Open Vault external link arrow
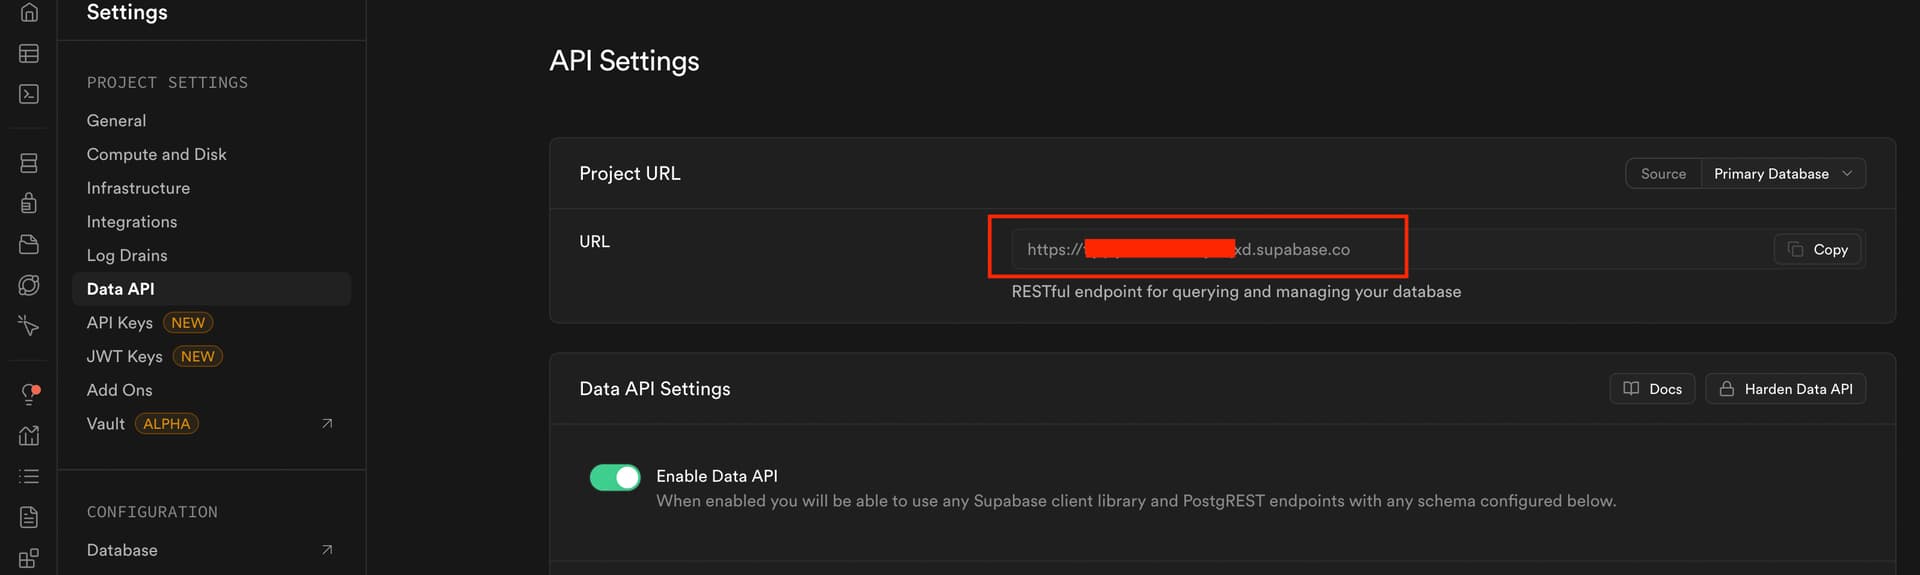Image resolution: width=1920 pixels, height=575 pixels. point(327,424)
